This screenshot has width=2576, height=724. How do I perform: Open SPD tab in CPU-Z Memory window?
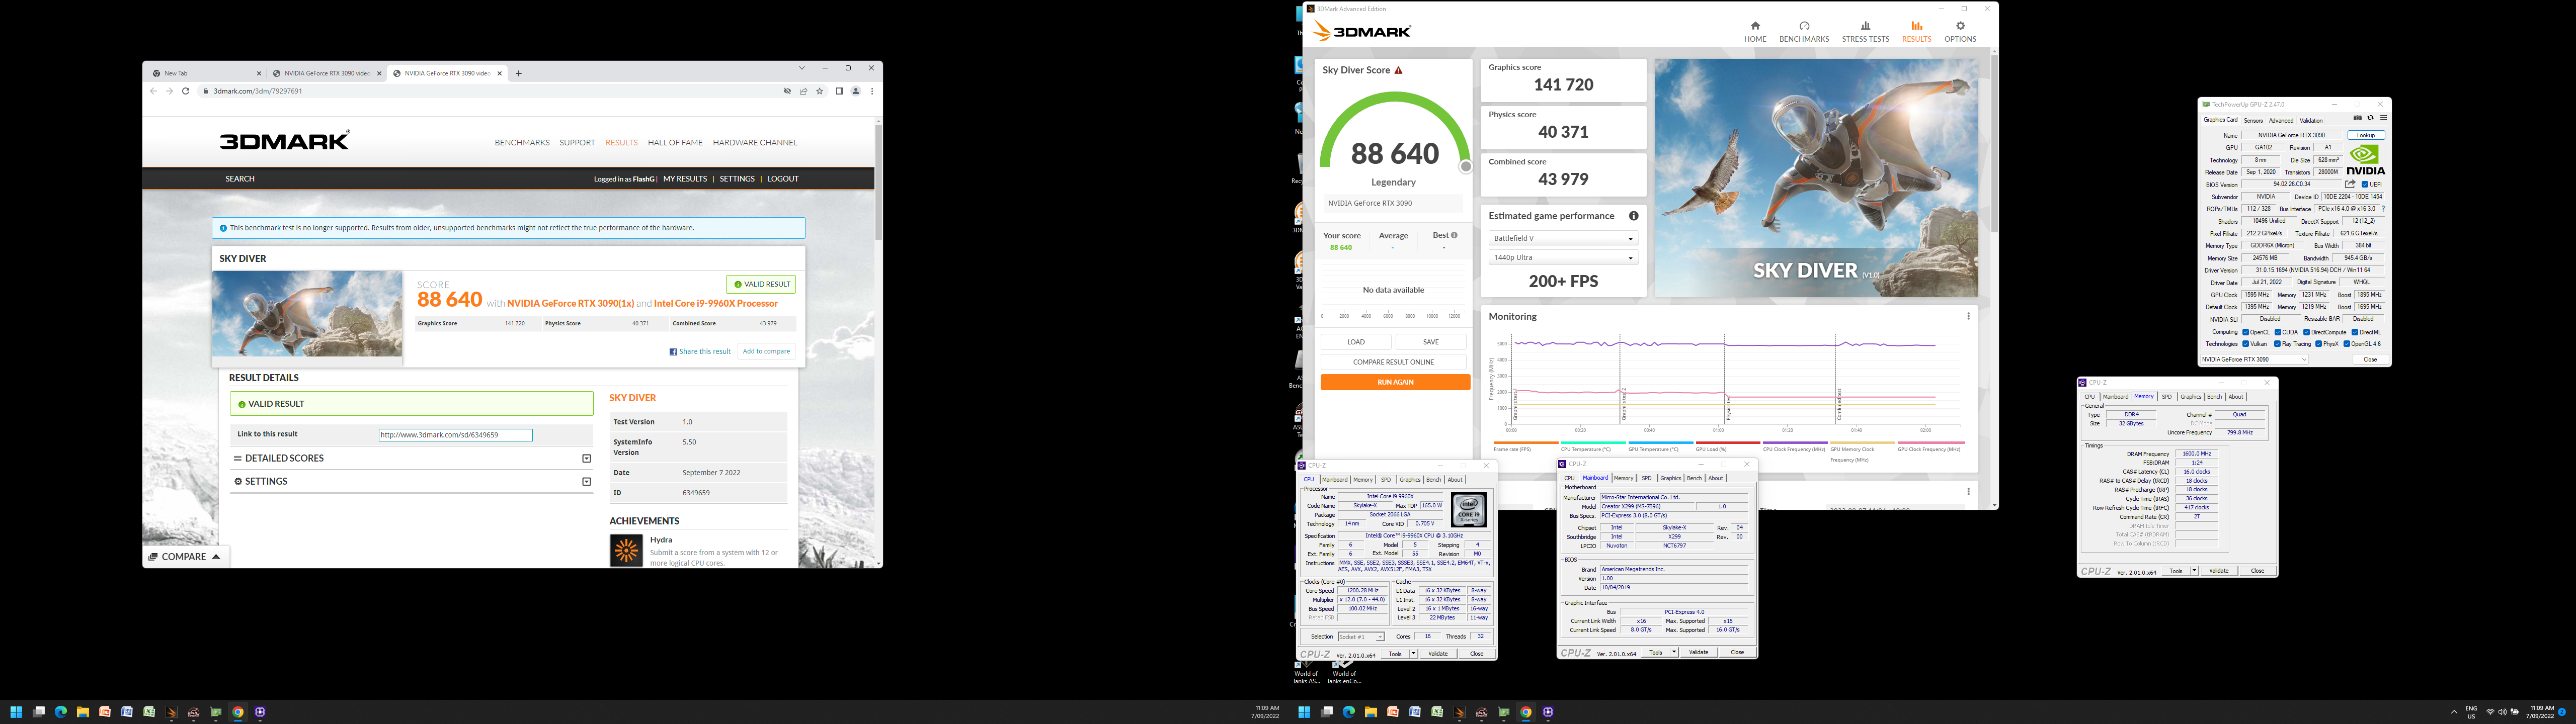[x=2167, y=397]
